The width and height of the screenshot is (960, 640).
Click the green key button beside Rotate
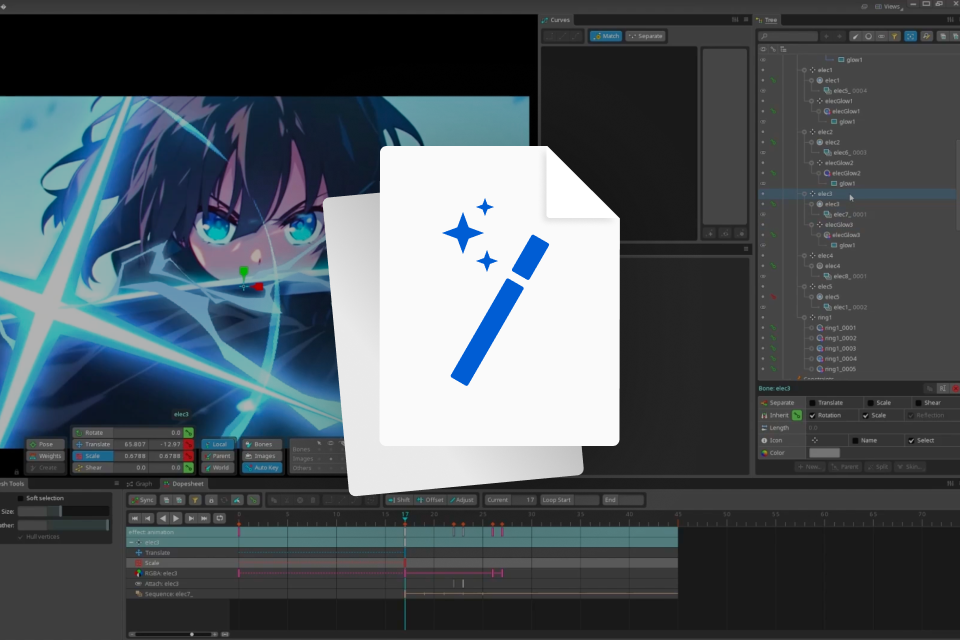(189, 432)
